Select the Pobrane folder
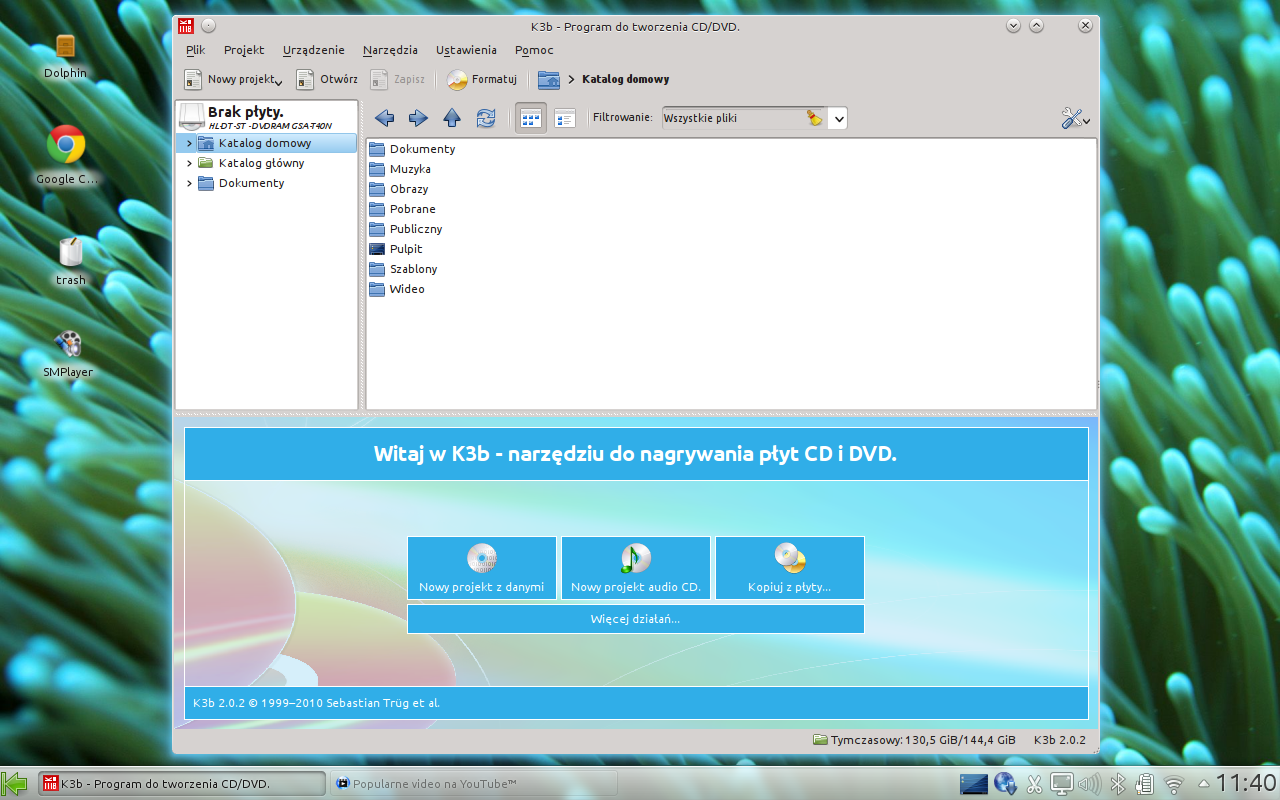This screenshot has height=800, width=1280. click(x=402, y=209)
